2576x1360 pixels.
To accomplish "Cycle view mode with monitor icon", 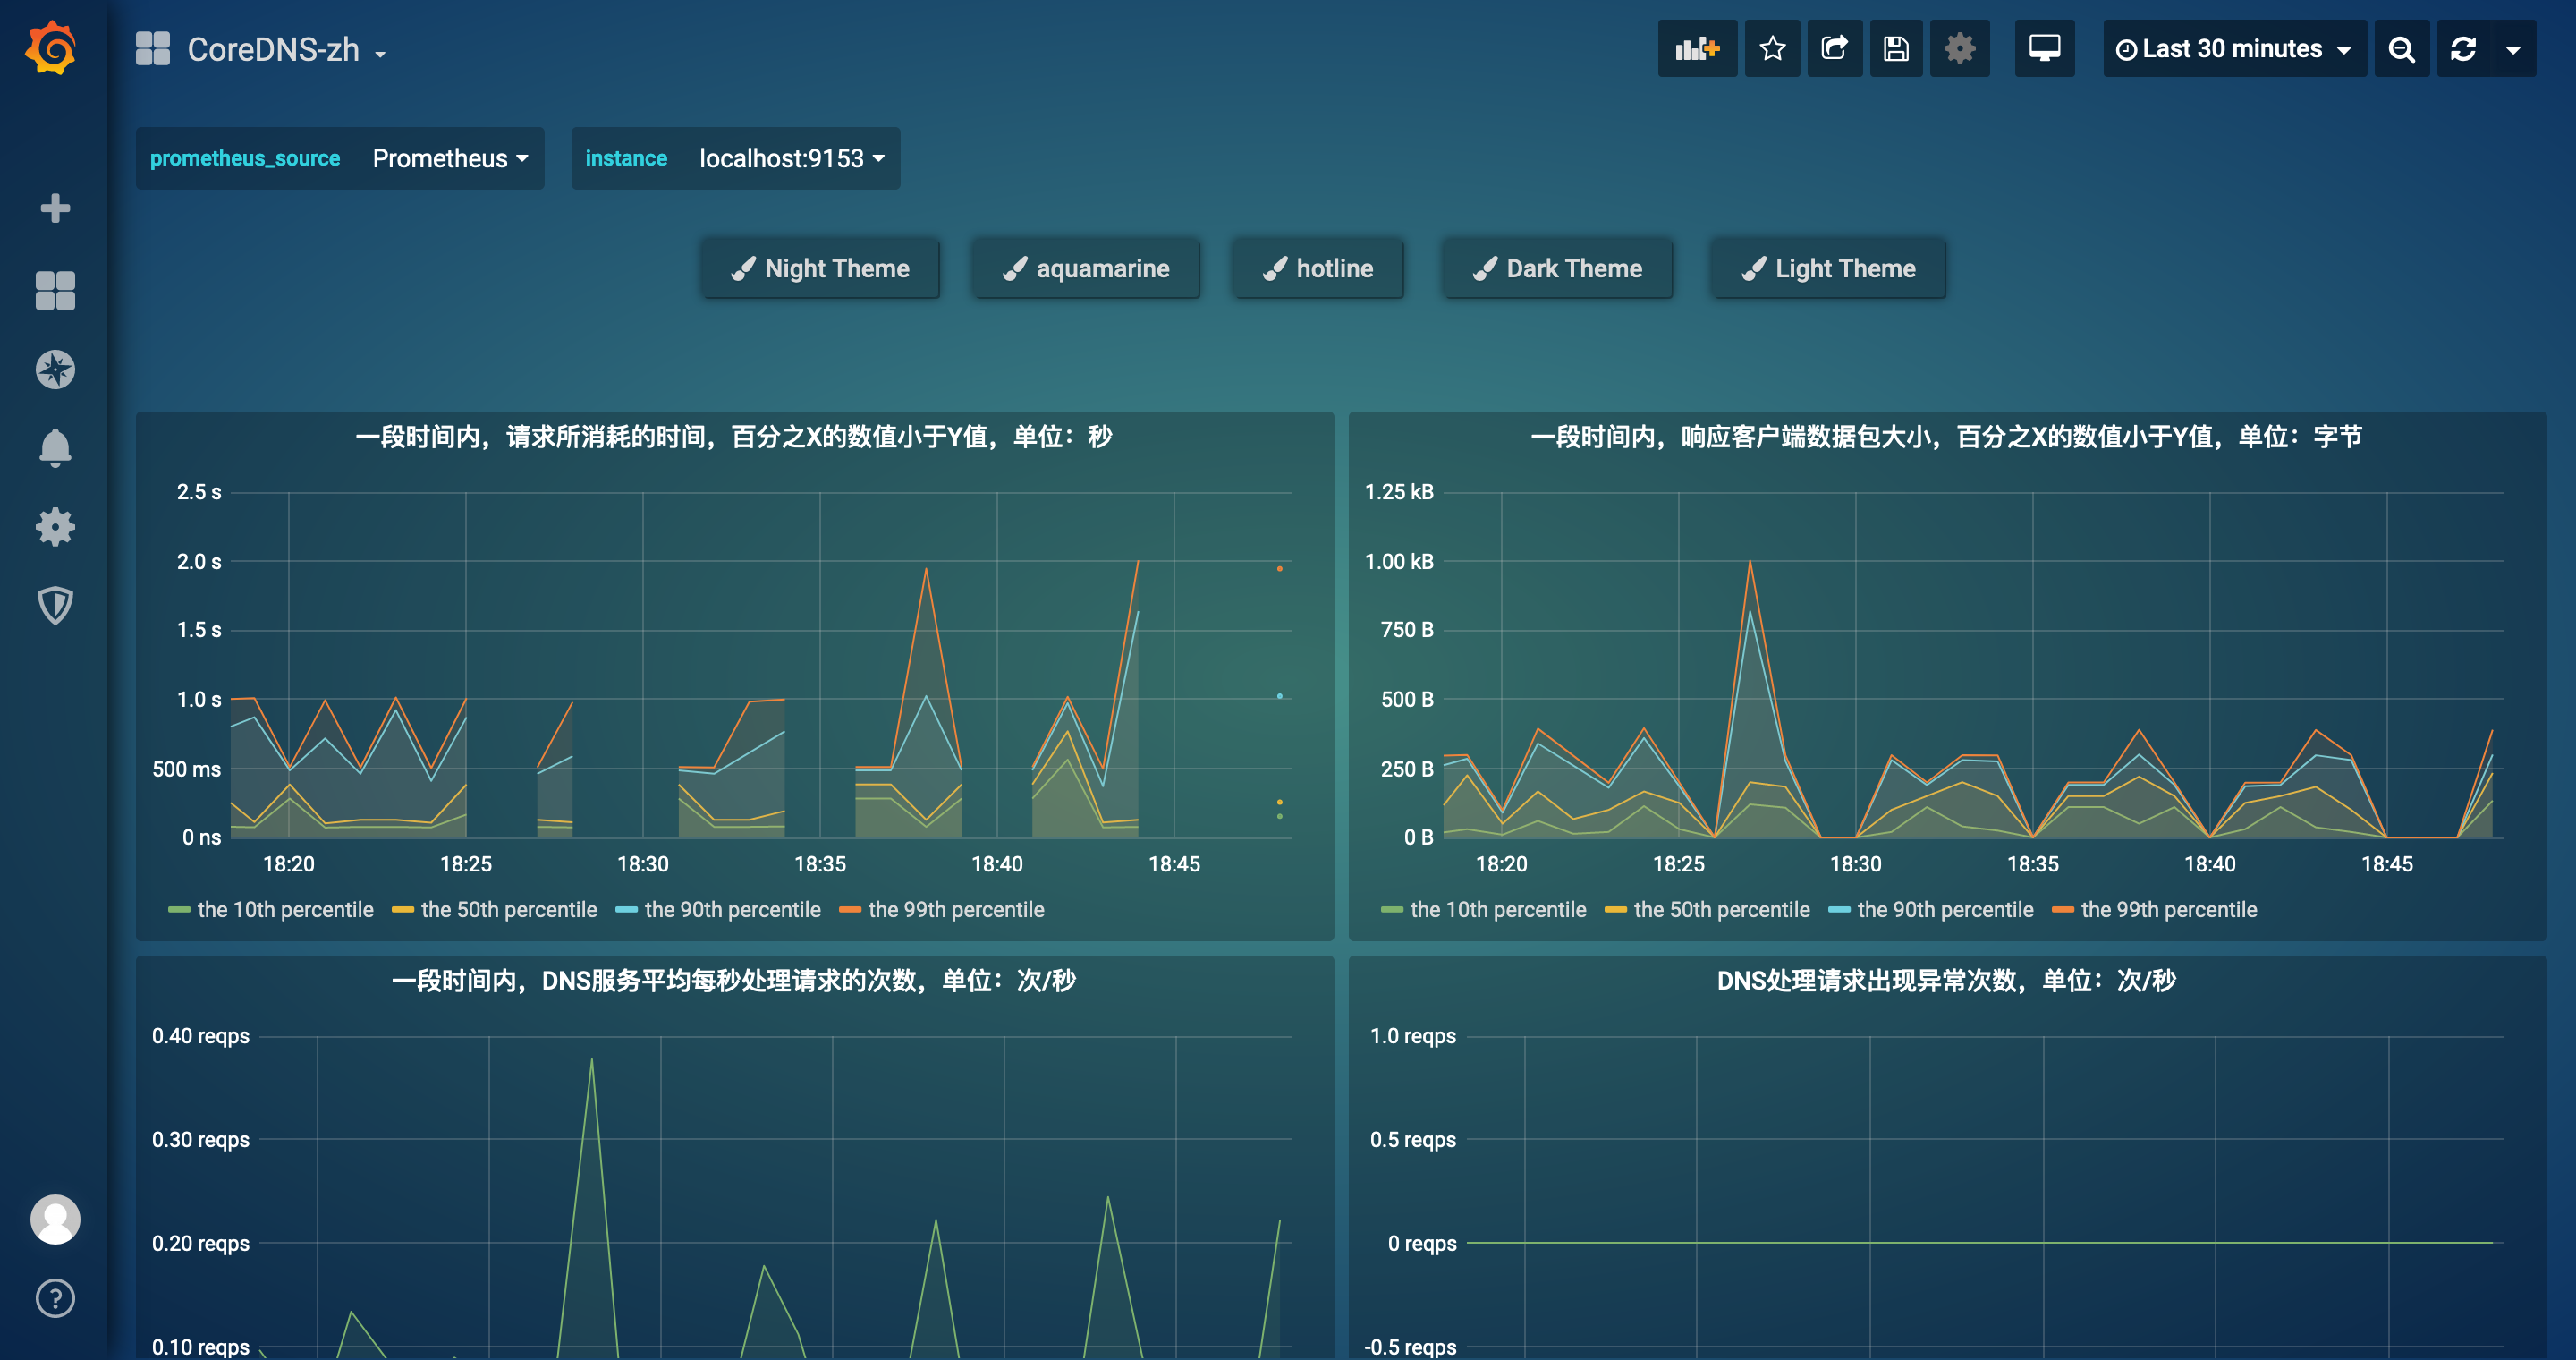I will 2044,48.
